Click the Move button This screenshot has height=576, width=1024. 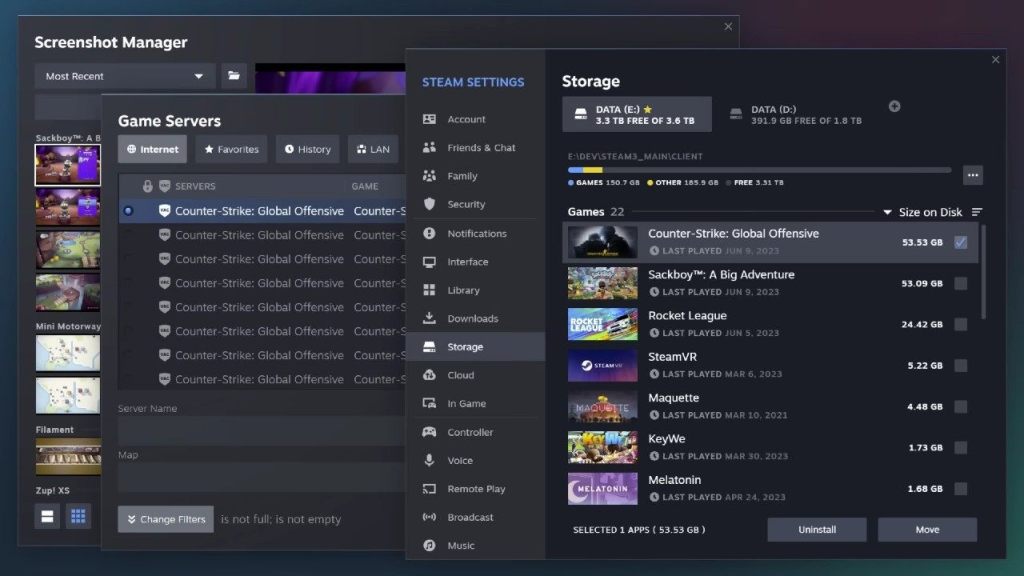927,530
